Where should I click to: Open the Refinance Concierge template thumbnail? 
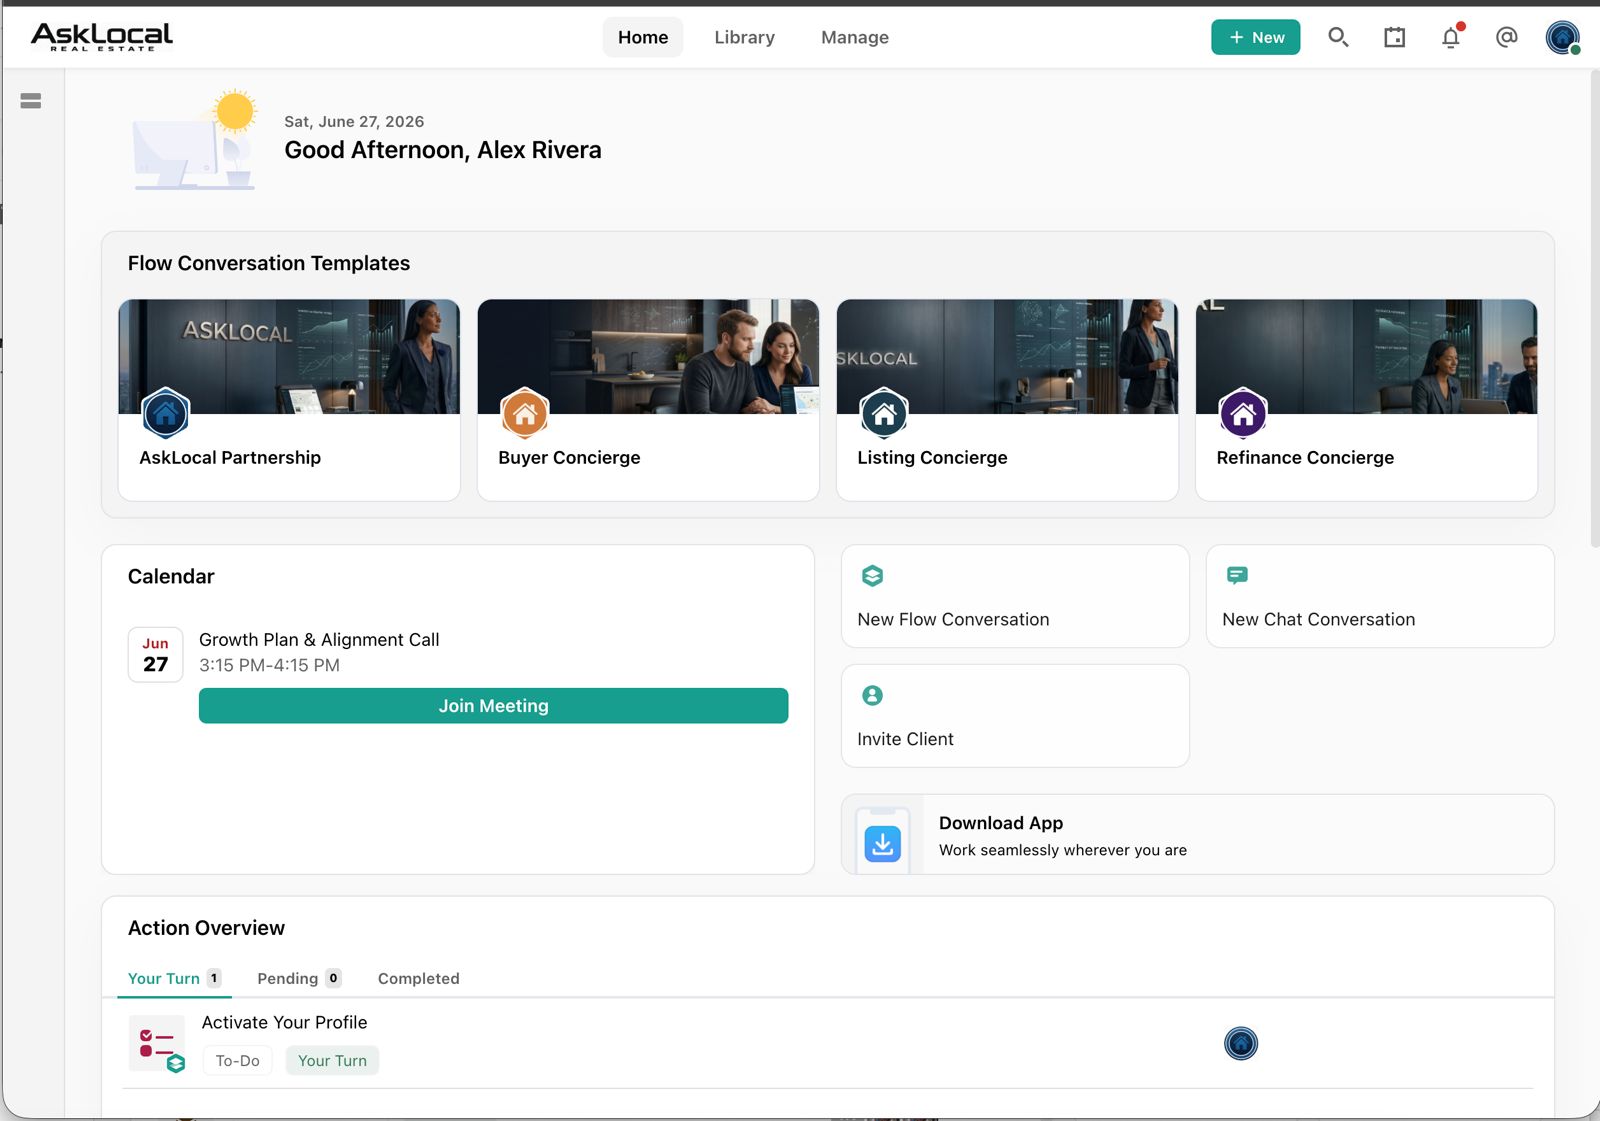point(1366,357)
